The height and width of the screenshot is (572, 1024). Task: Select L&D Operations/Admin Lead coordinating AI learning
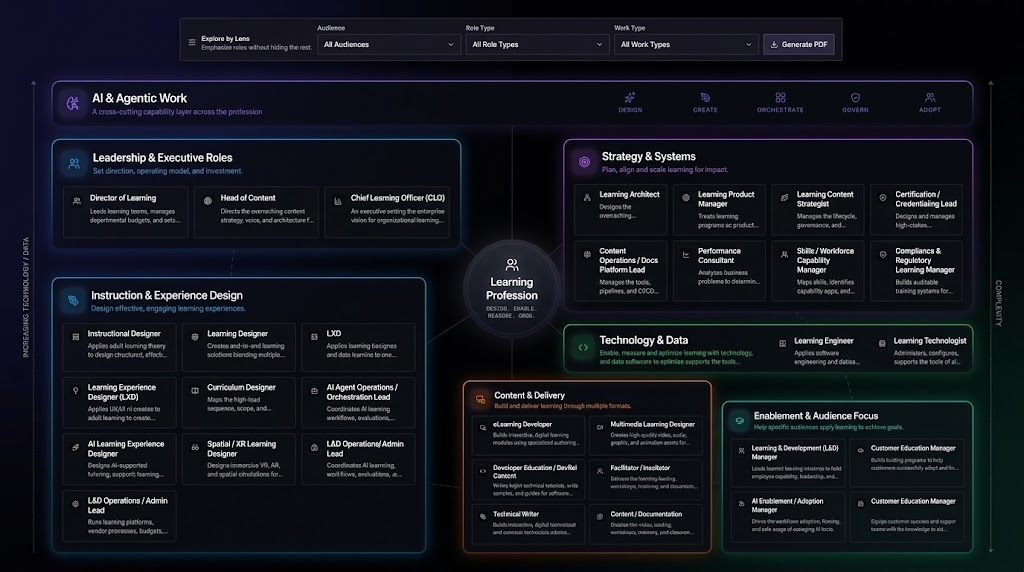359,459
